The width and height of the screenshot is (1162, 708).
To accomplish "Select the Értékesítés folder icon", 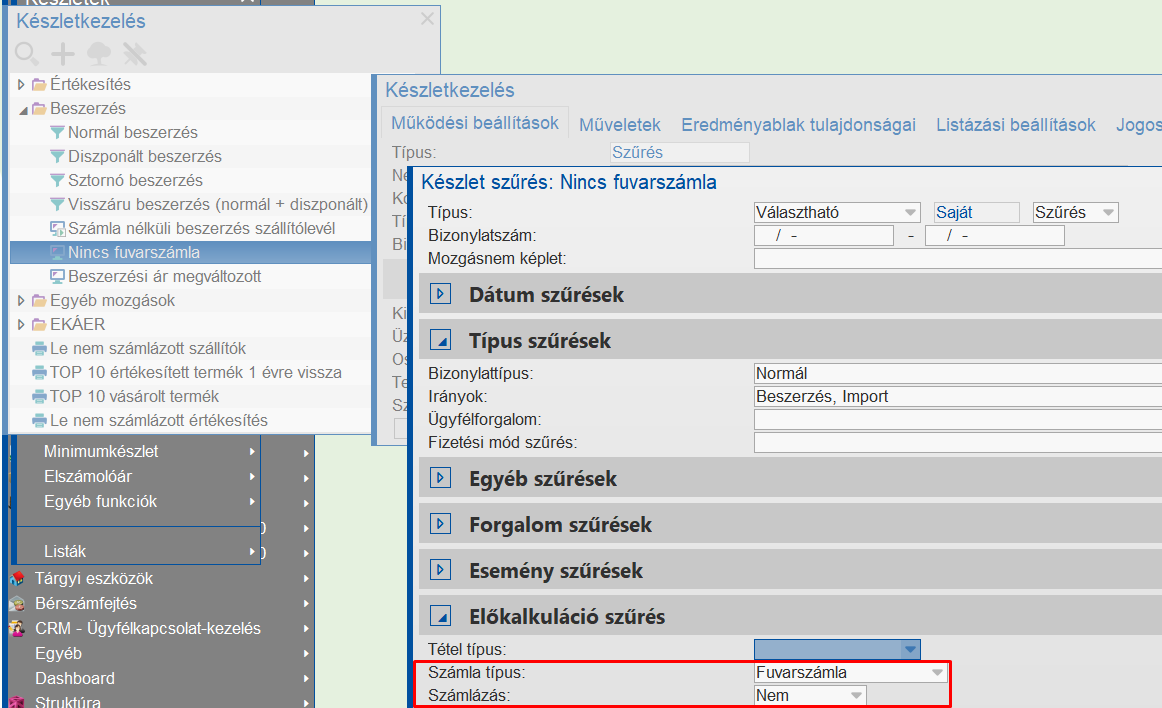I will point(39,85).
